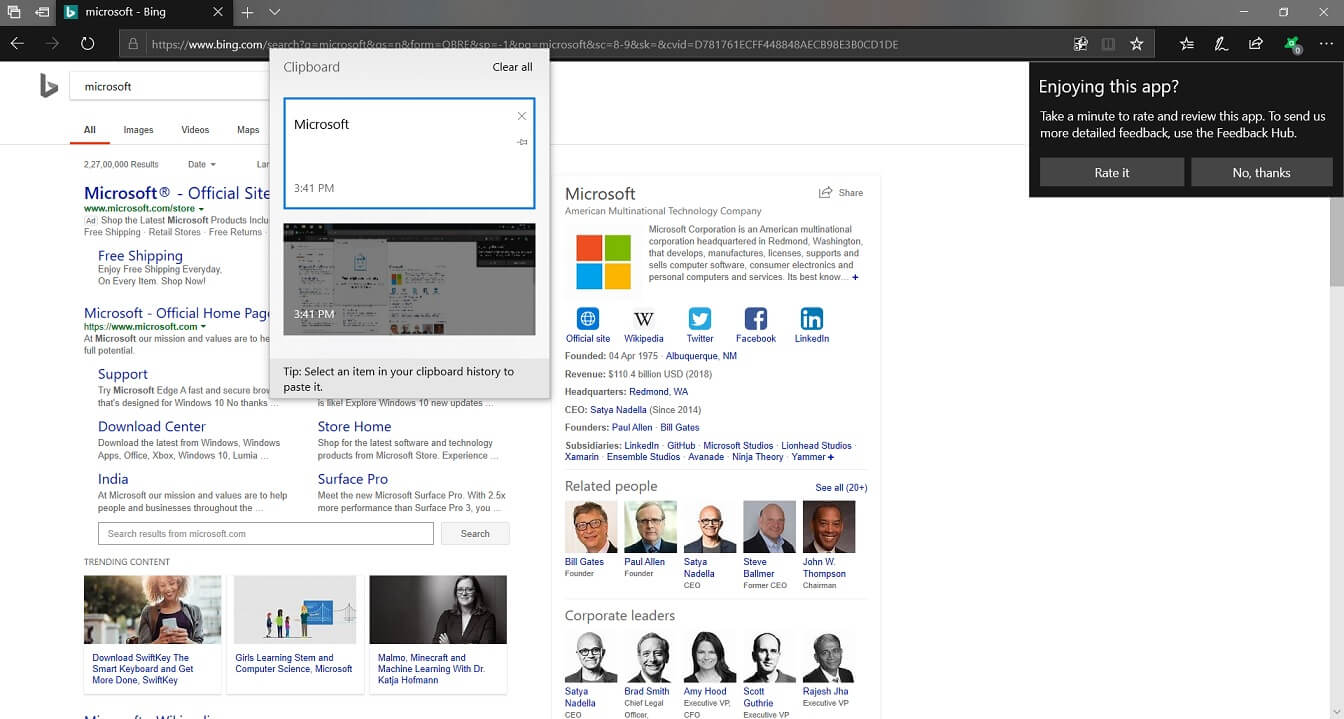Screen dimensions: 1344x719
Task: Click the Bing search box containing microsoft
Action: click(170, 87)
